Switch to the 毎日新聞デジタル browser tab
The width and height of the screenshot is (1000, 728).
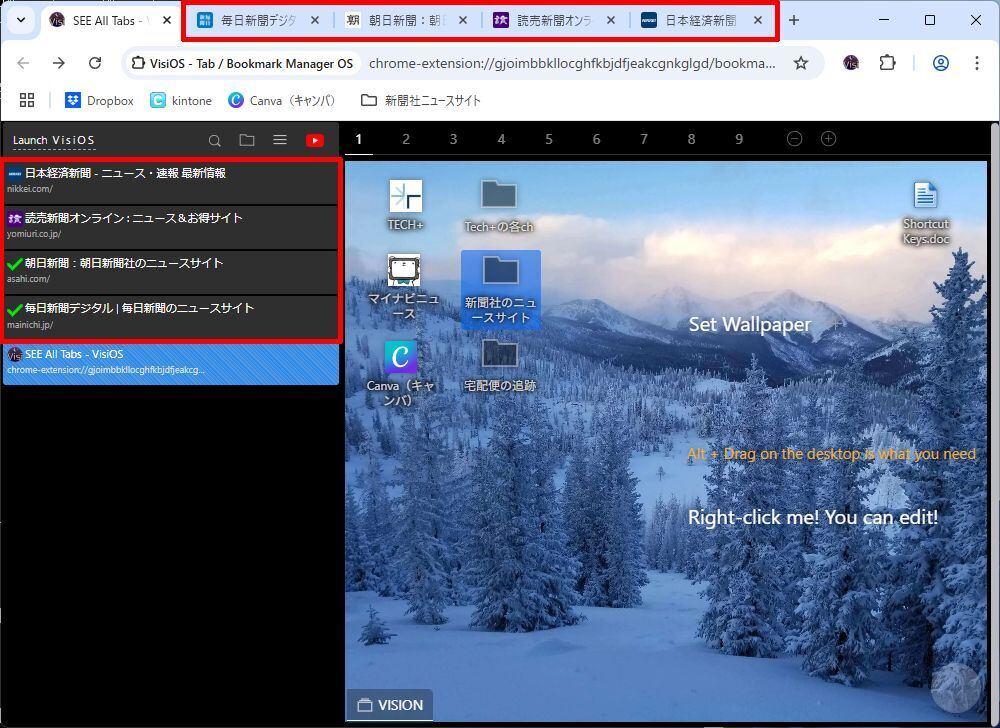coord(257,20)
